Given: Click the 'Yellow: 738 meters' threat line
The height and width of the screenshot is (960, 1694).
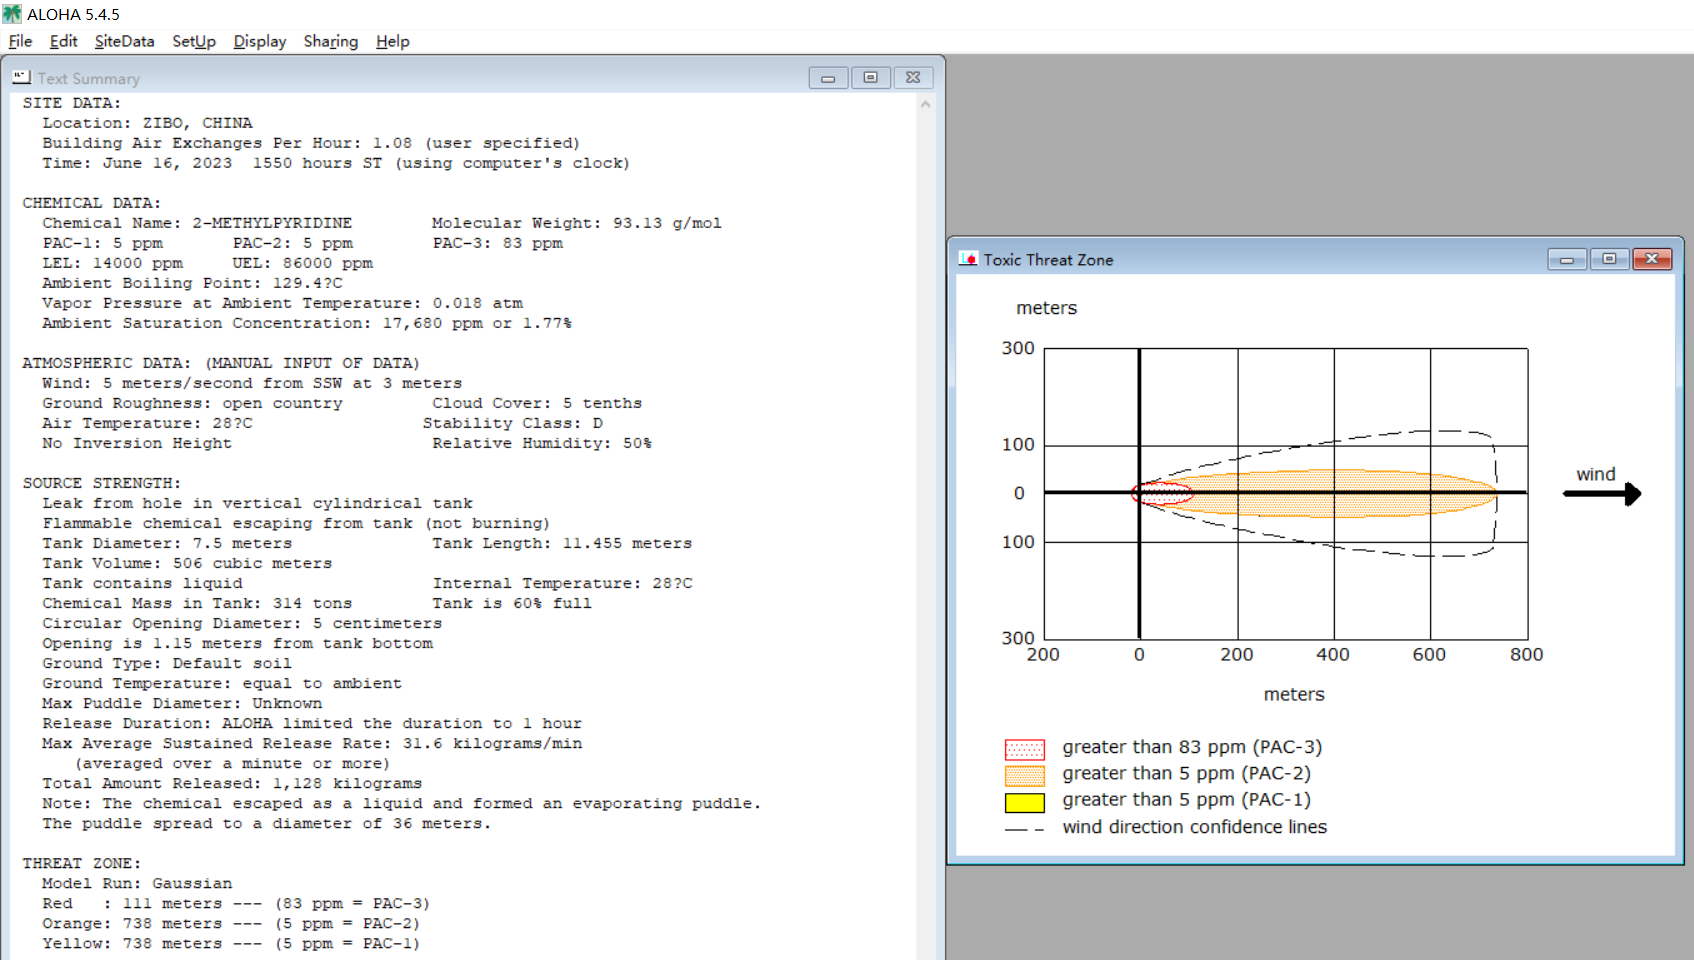Looking at the screenshot, I should pos(231,943).
